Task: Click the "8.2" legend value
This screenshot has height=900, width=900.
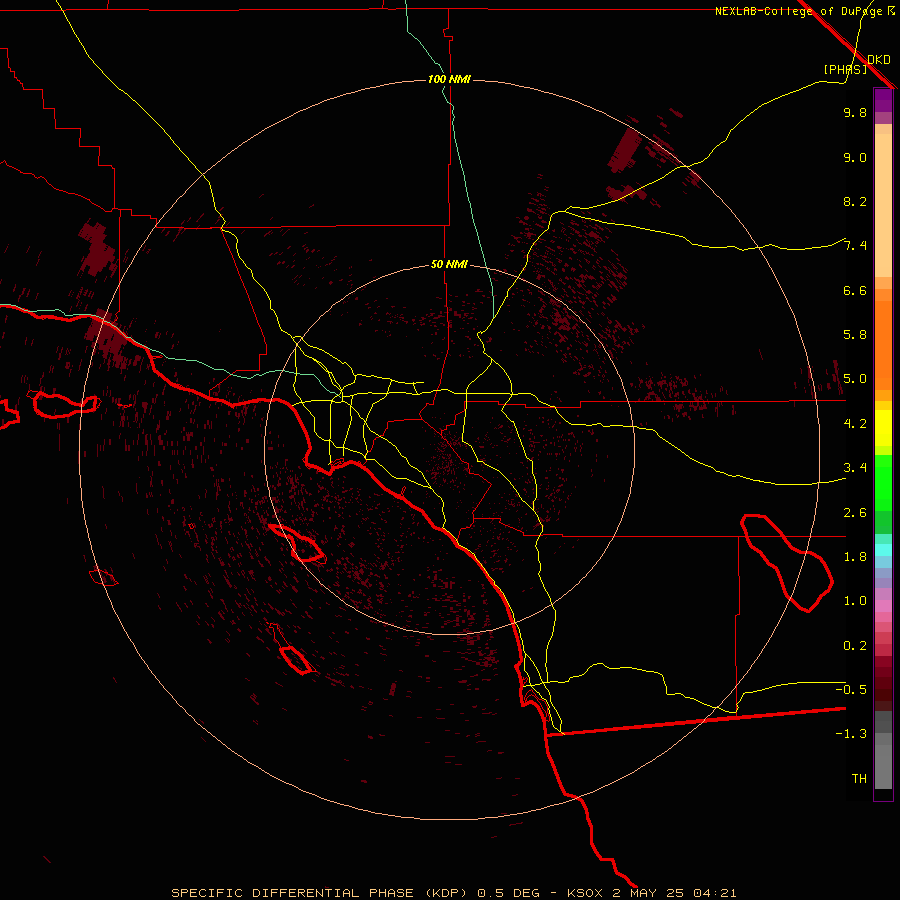Action: [855, 201]
